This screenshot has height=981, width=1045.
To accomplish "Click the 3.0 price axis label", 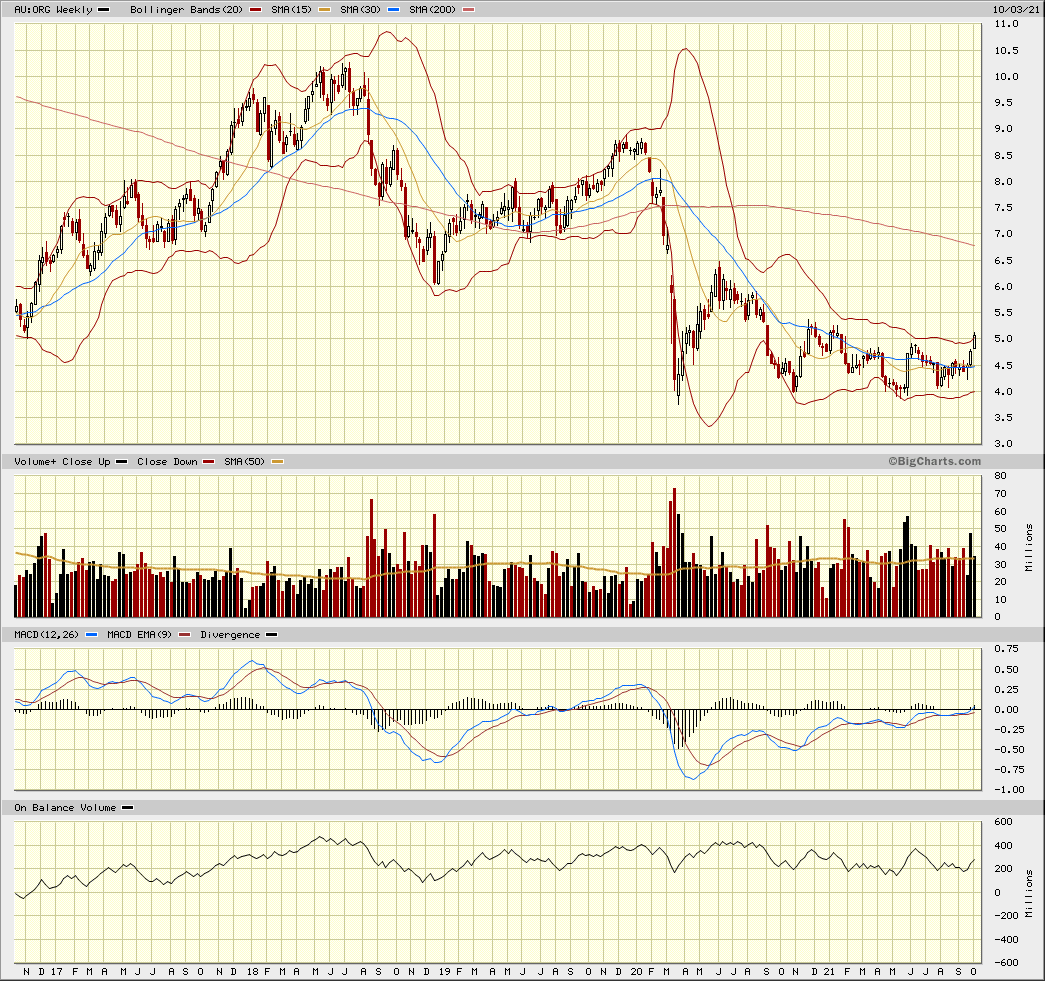I will [x=1004, y=444].
